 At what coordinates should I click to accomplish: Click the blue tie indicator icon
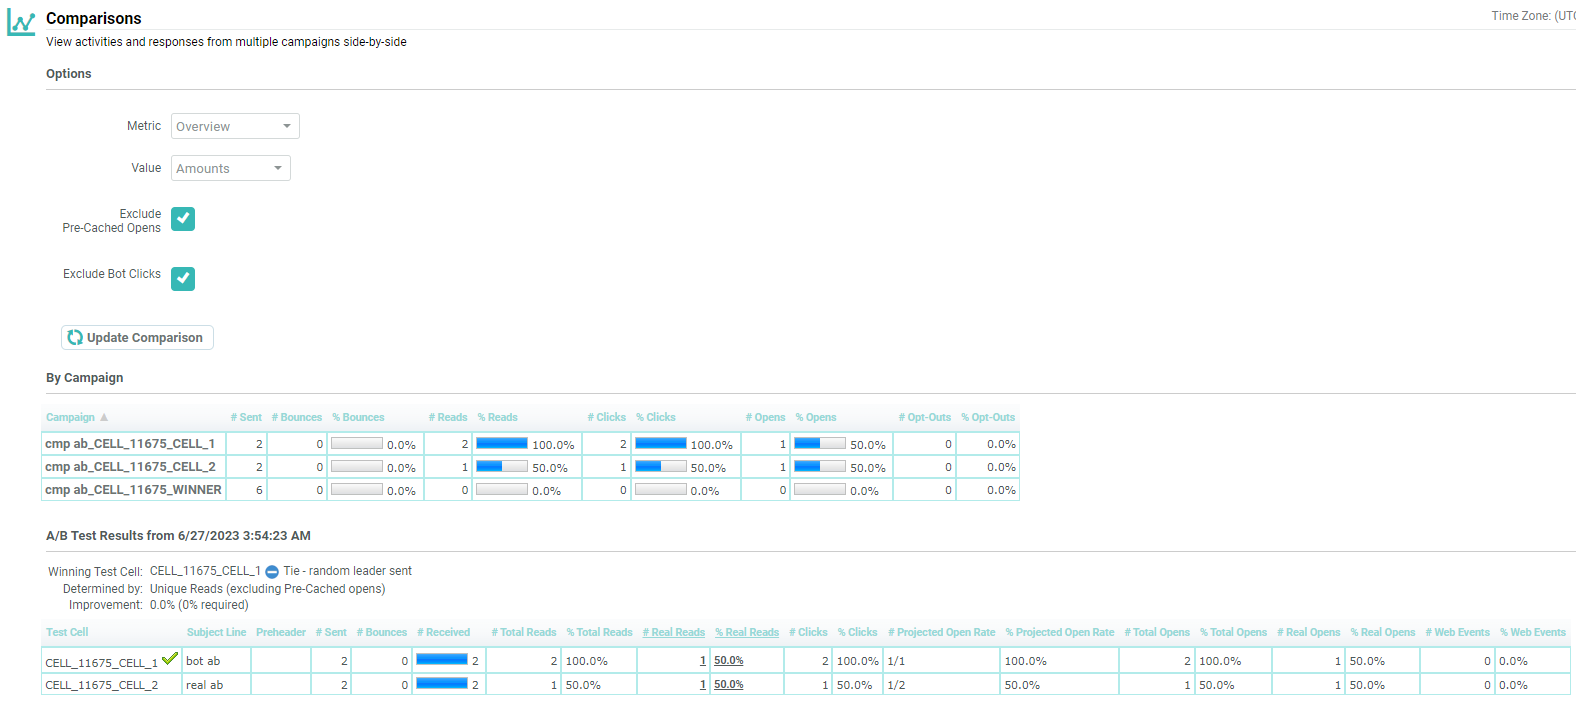point(272,572)
